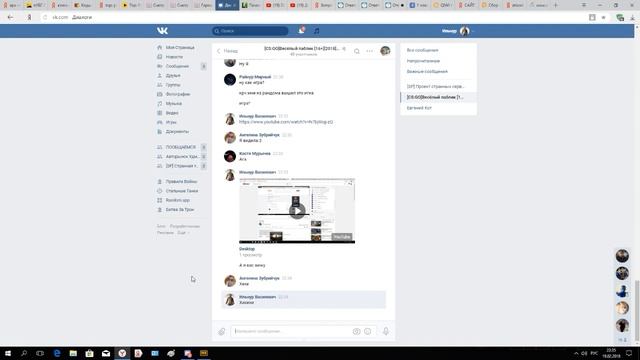Click the Документы sidebar icon

(160, 132)
